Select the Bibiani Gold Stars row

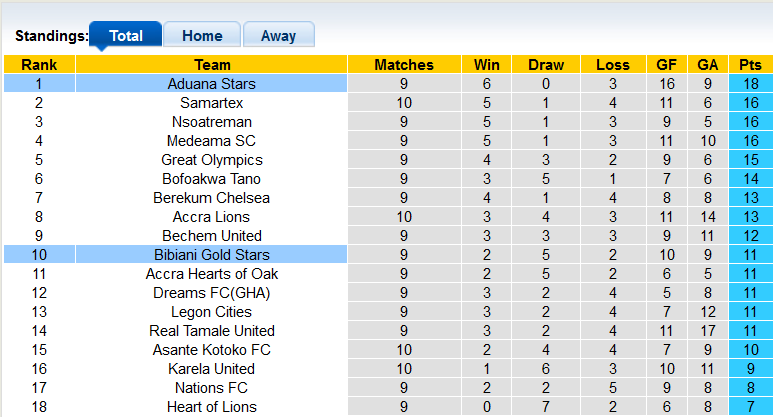(x=212, y=255)
